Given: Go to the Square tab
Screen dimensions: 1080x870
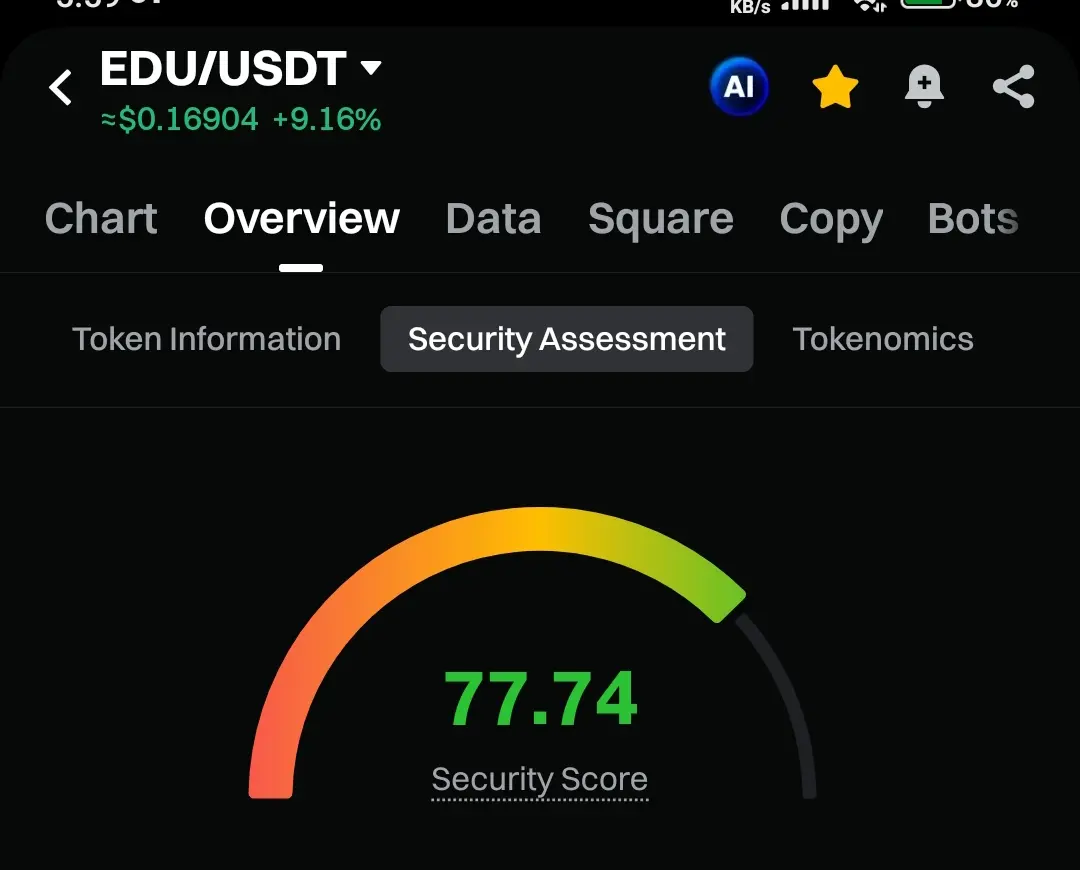Looking at the screenshot, I should click(661, 219).
